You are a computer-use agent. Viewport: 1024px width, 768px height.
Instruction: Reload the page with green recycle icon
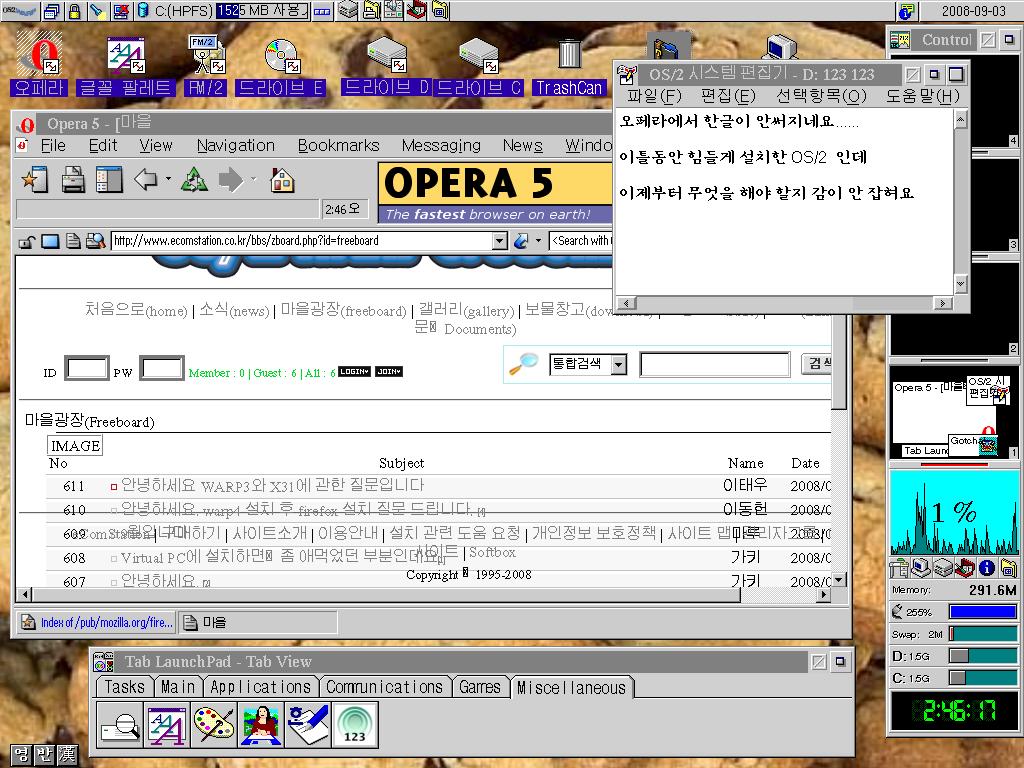click(194, 179)
